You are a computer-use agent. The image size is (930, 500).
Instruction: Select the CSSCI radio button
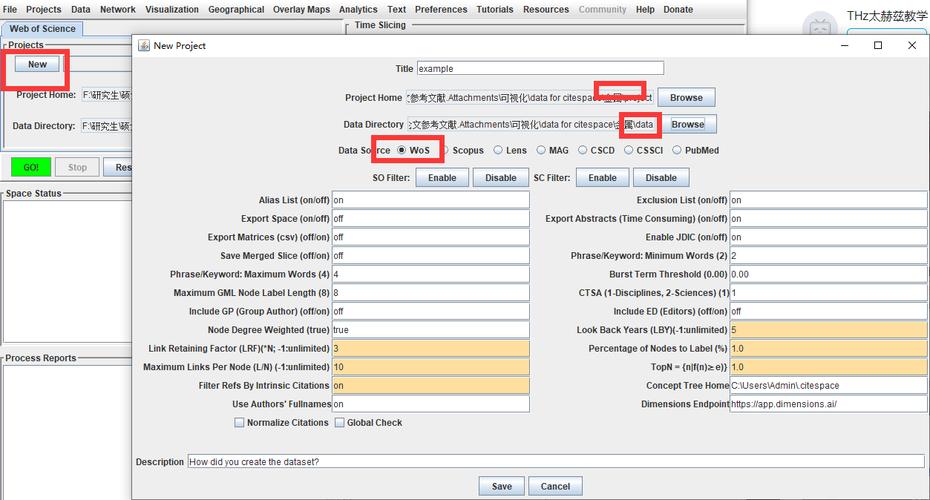[629, 150]
